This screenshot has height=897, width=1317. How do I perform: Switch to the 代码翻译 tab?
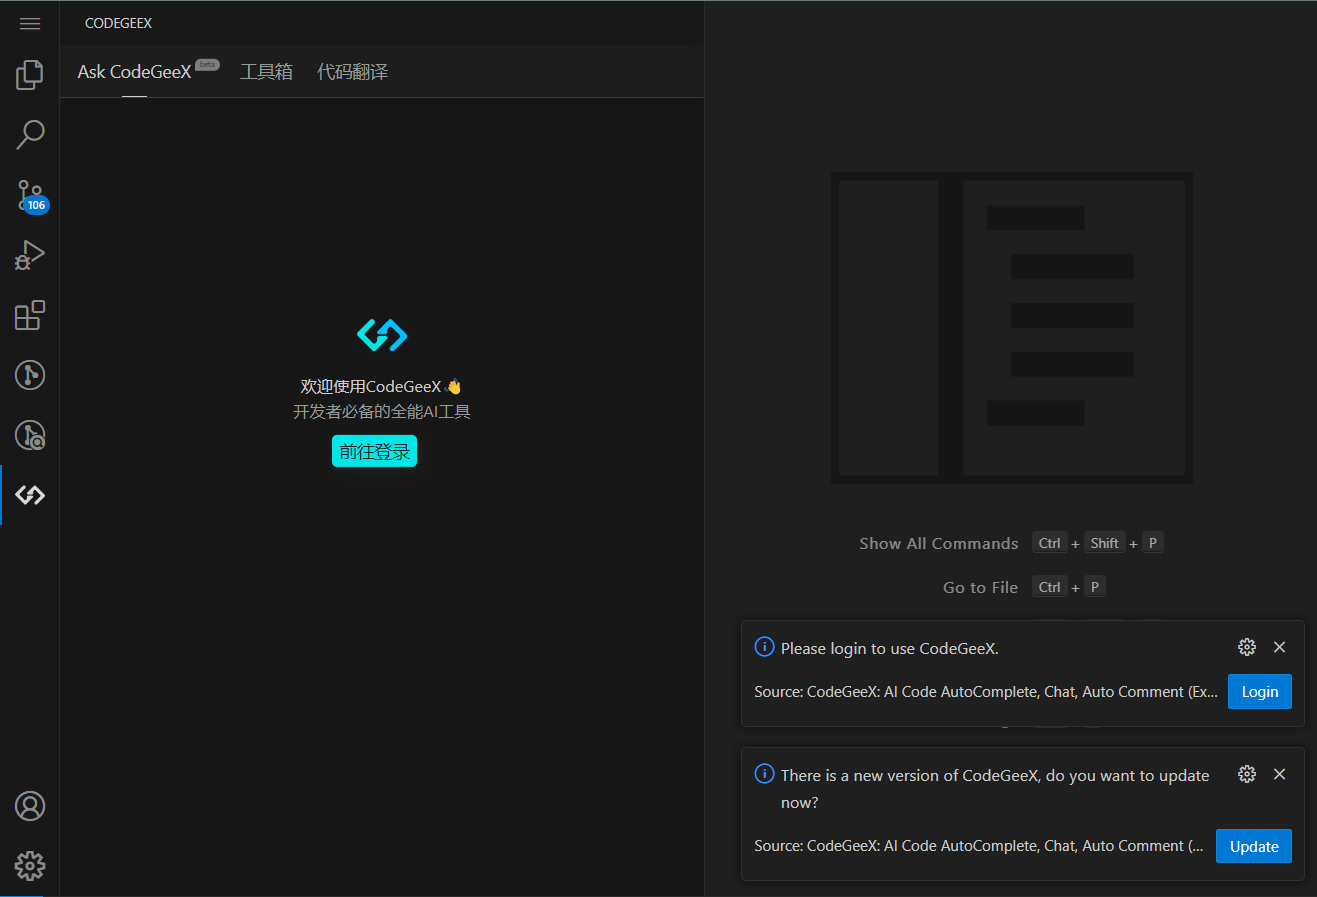click(352, 72)
